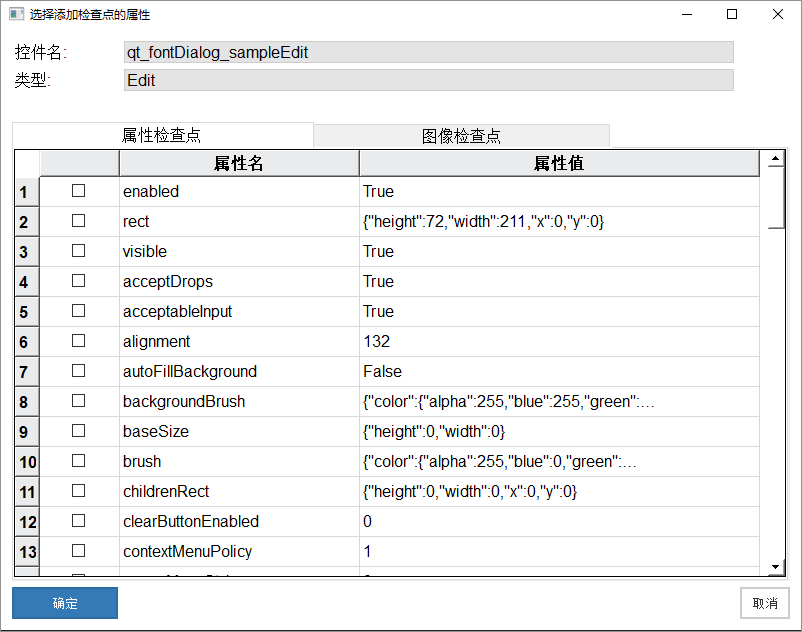
Task: Check the enabled property checkbox
Action: point(78,191)
